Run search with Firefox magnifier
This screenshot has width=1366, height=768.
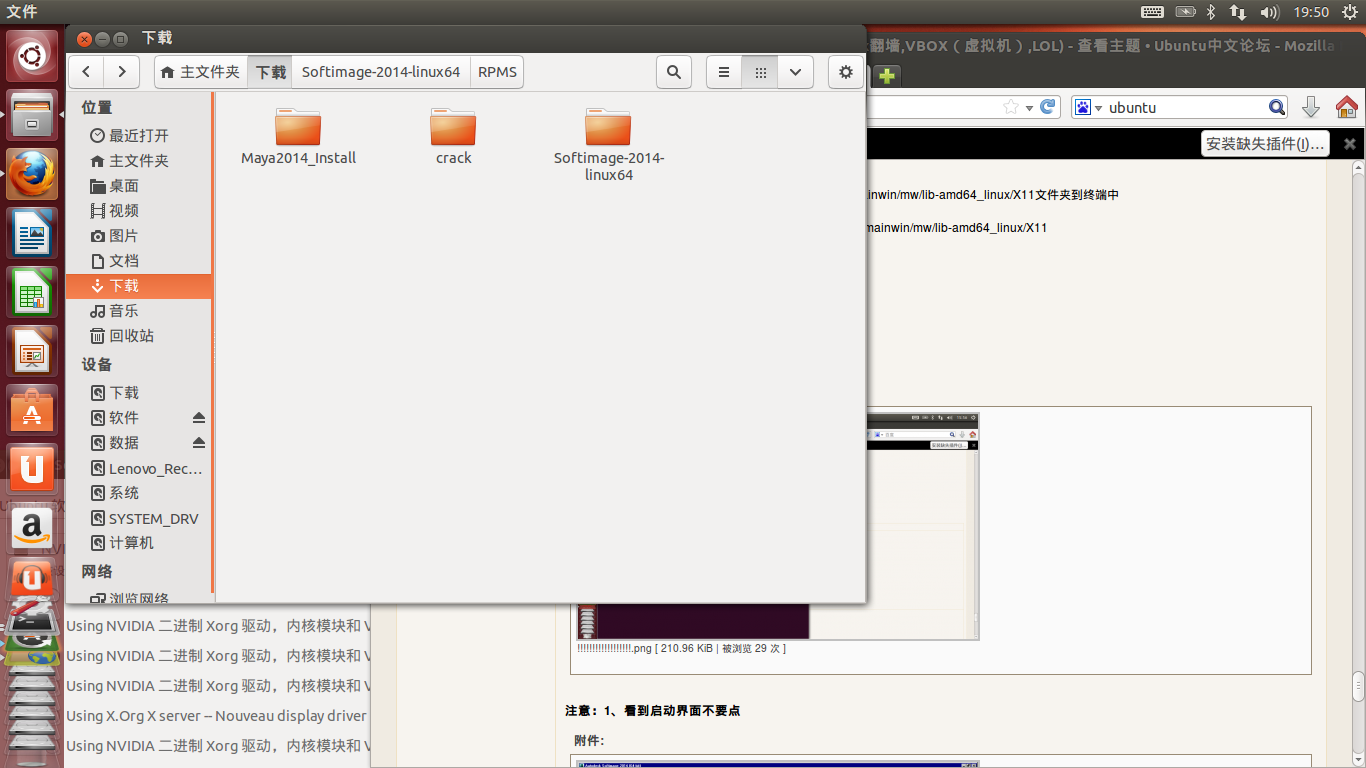click(x=1277, y=107)
